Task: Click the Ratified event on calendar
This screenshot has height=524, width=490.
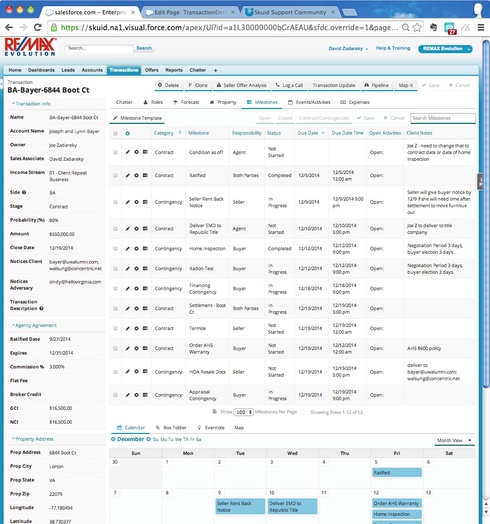Action: pos(397,473)
